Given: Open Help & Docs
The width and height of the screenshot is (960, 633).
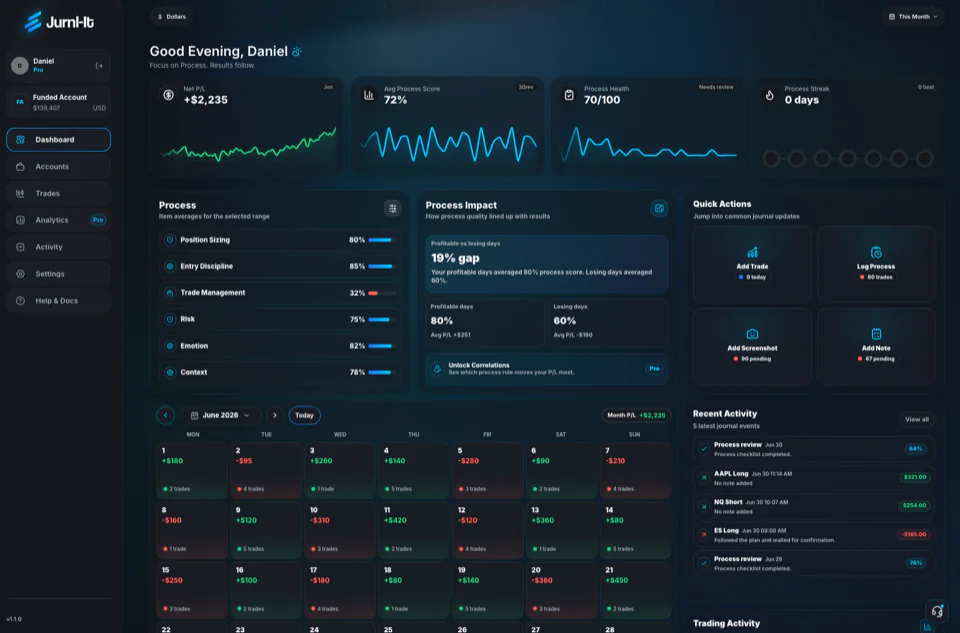Looking at the screenshot, I should click(x=59, y=301).
